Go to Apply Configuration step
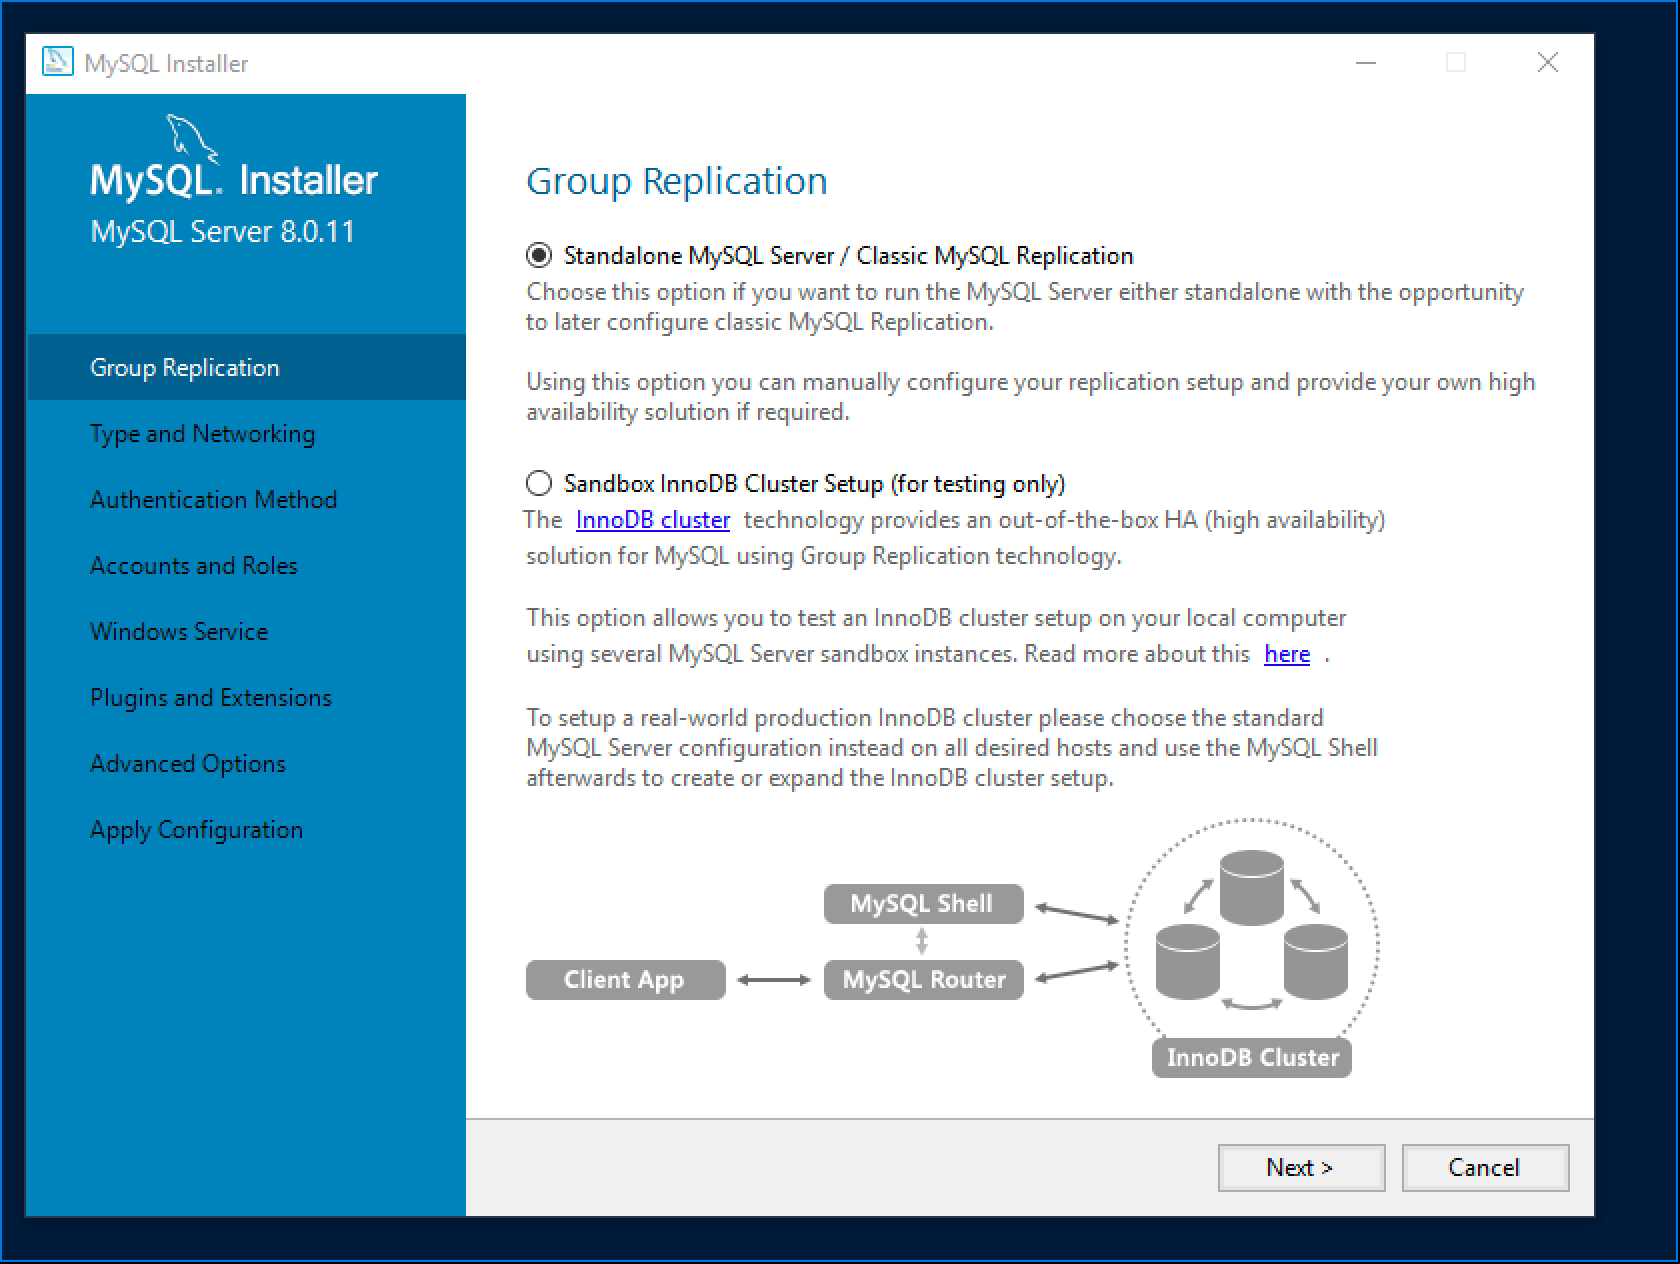 [196, 830]
